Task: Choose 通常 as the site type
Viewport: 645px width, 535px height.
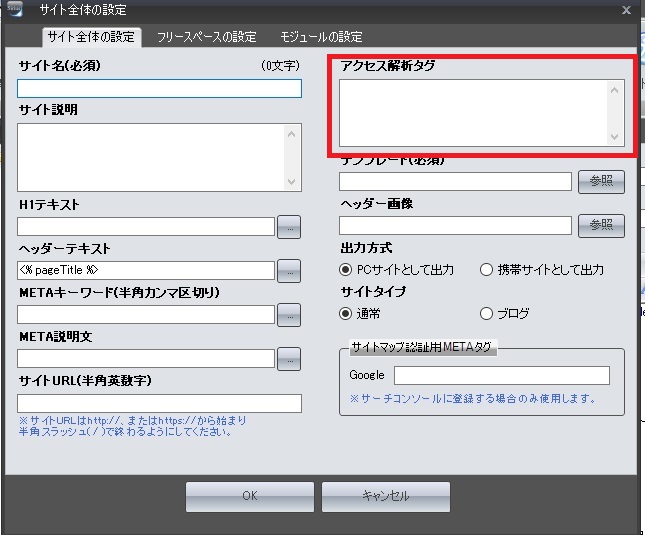Action: click(x=346, y=313)
